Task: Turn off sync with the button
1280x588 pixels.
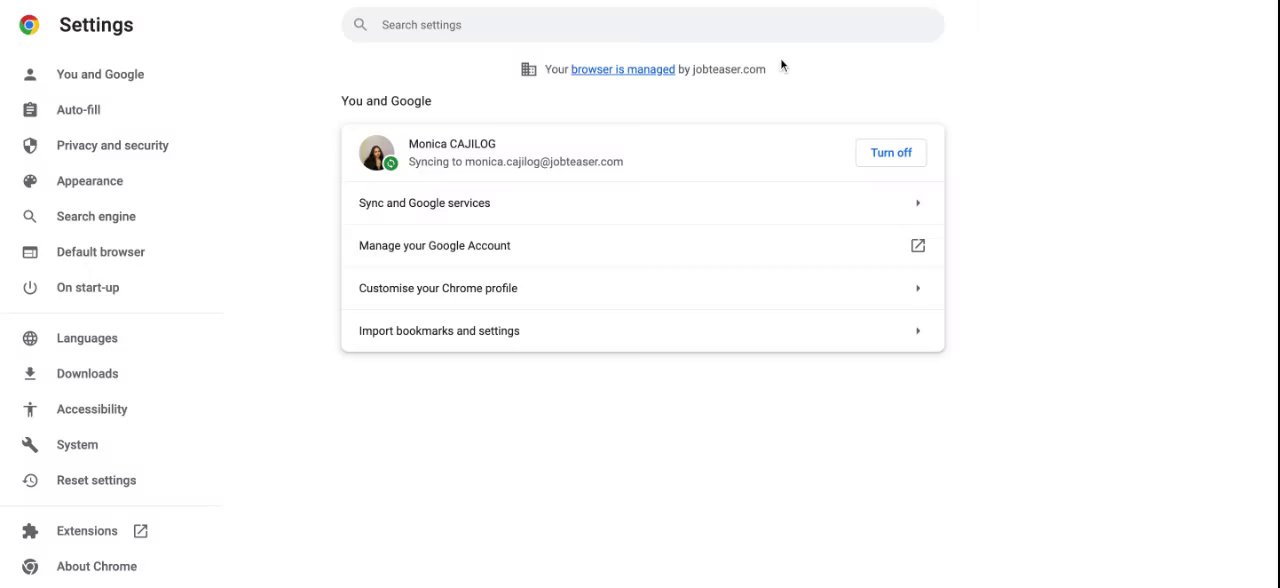Action: tap(890, 153)
